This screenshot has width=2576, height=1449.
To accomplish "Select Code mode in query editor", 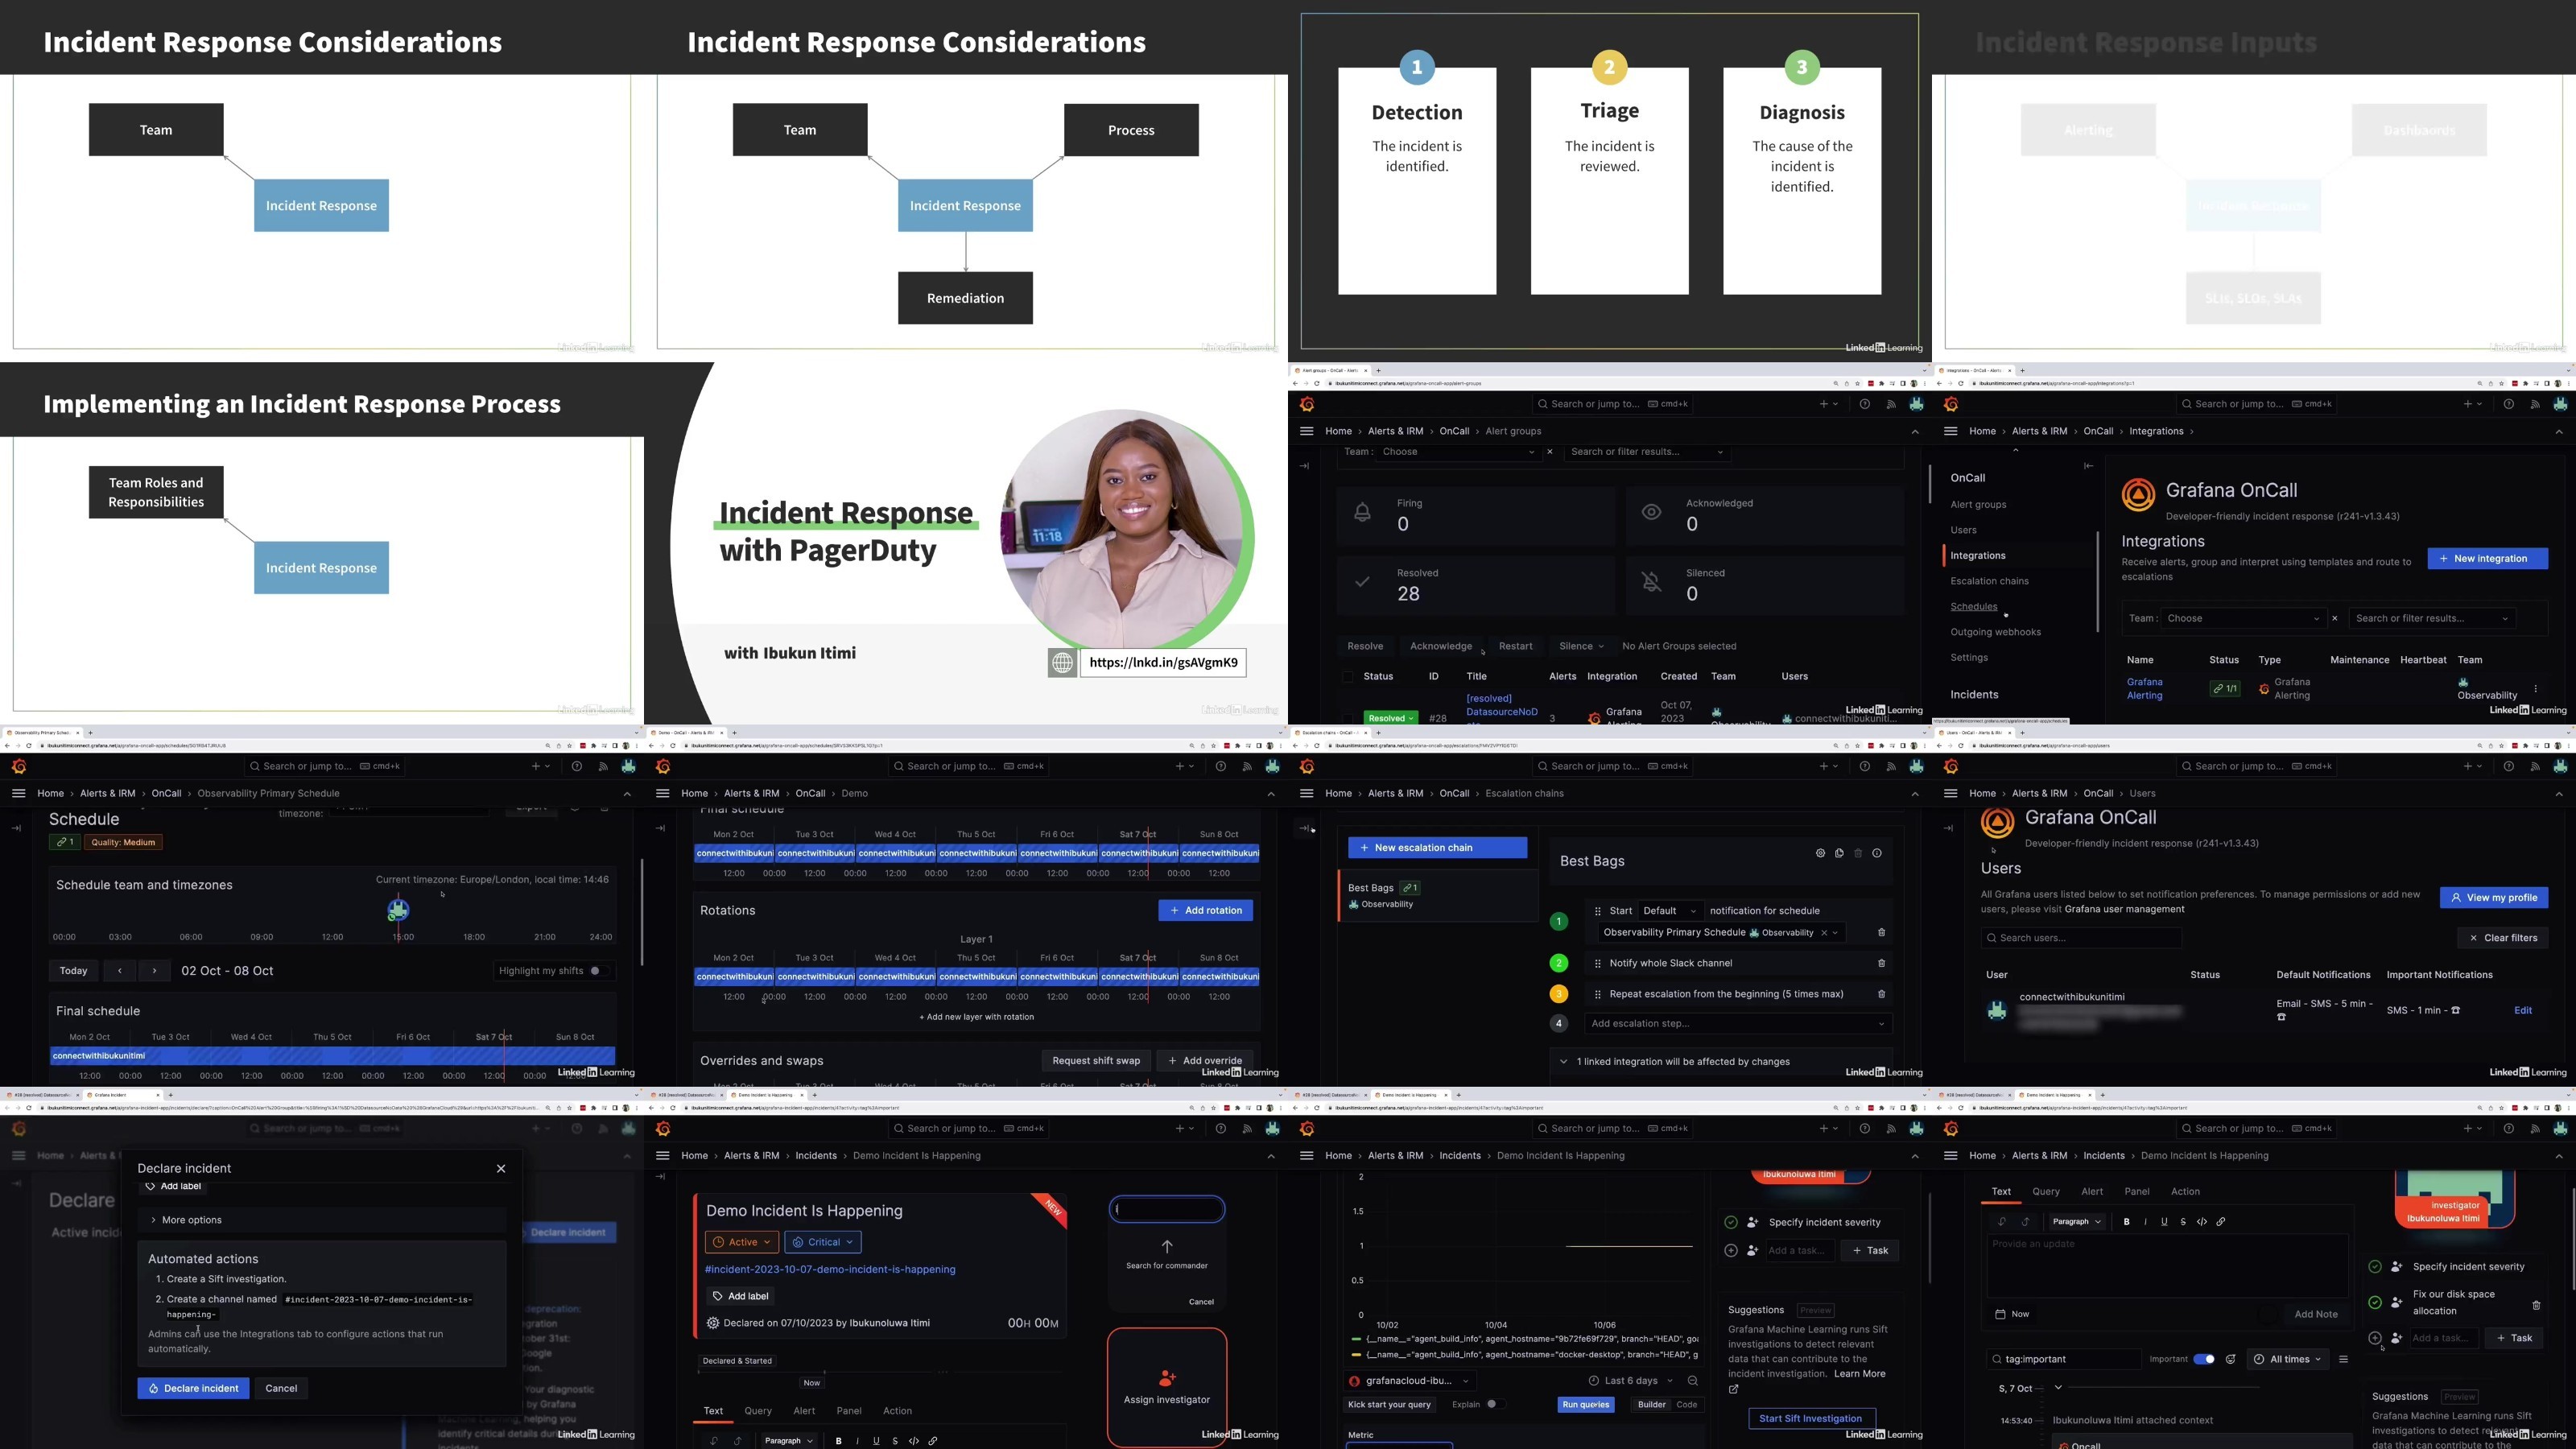I will (x=1686, y=1404).
